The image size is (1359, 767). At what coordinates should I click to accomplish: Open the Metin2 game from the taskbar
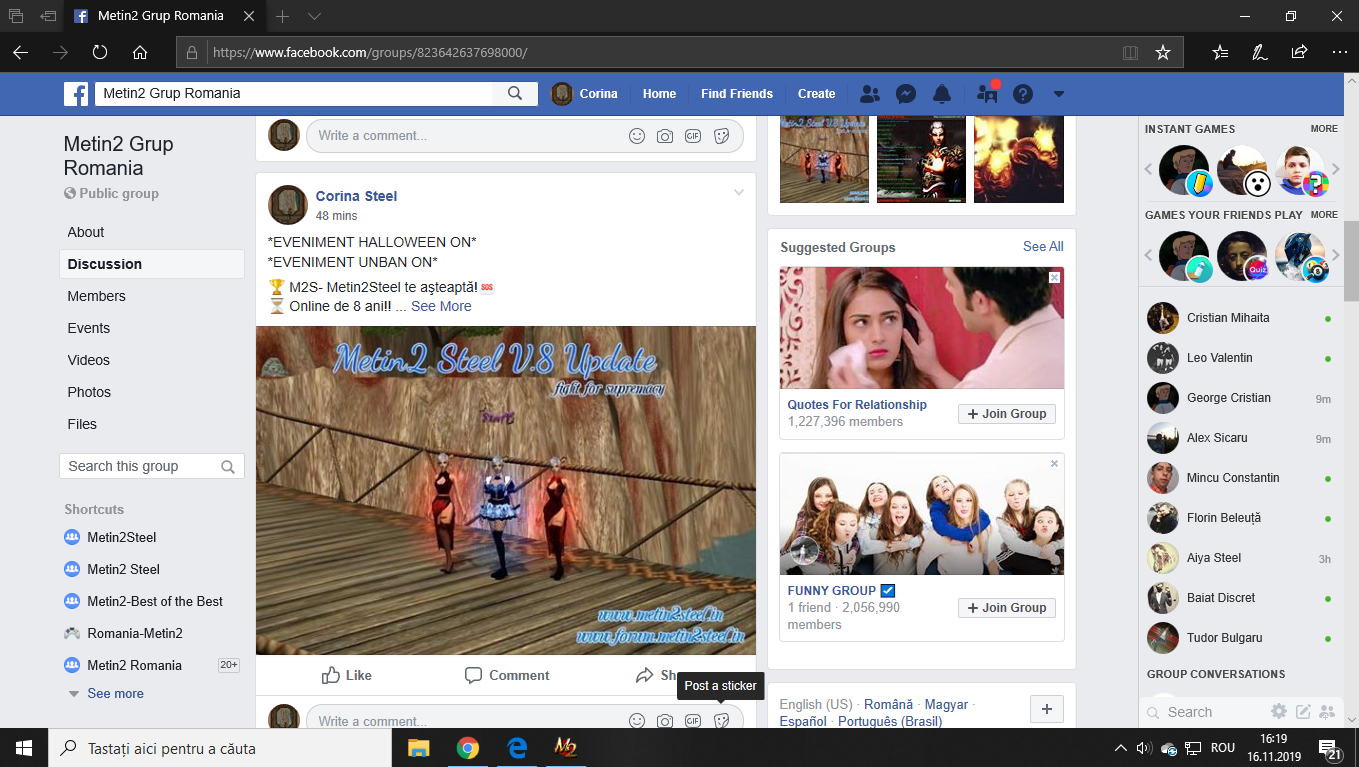point(564,747)
